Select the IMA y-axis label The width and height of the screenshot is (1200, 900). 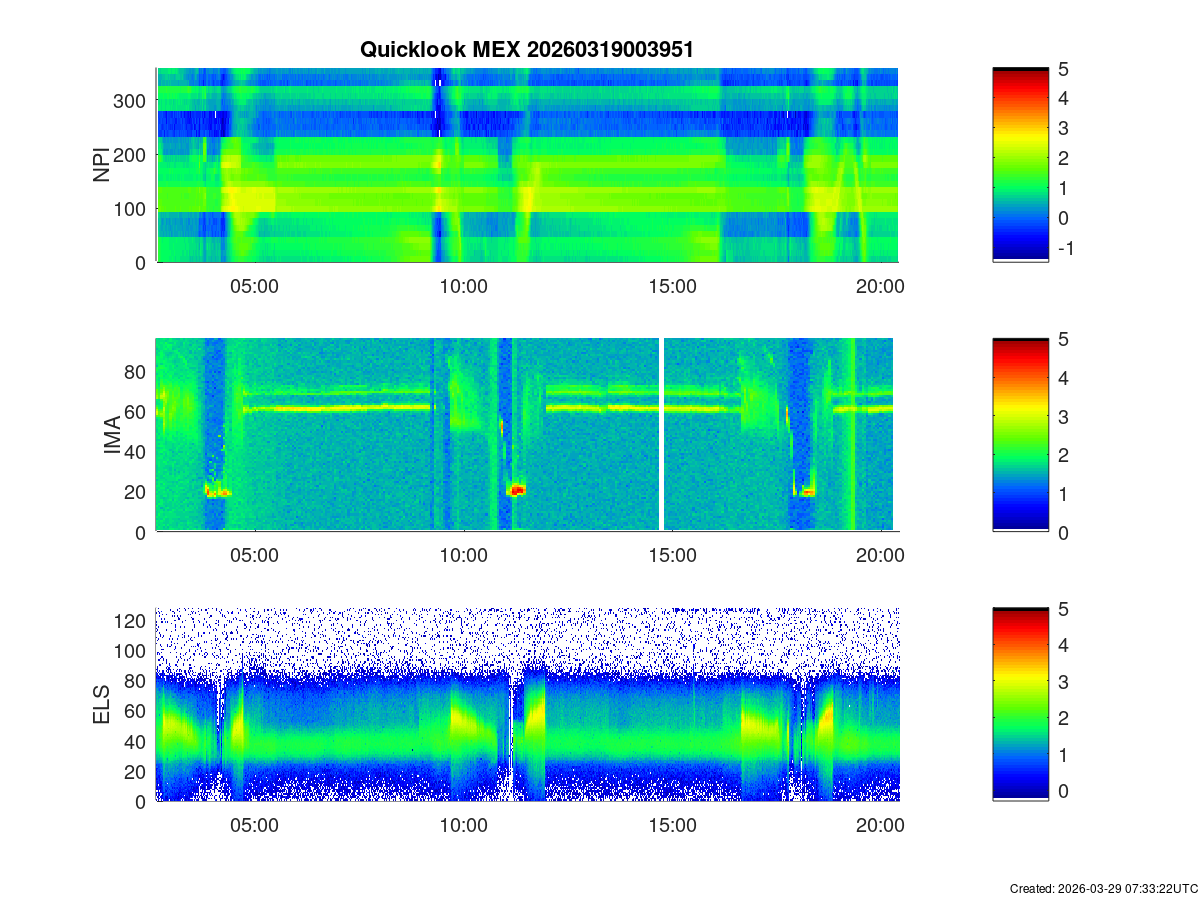click(112, 436)
